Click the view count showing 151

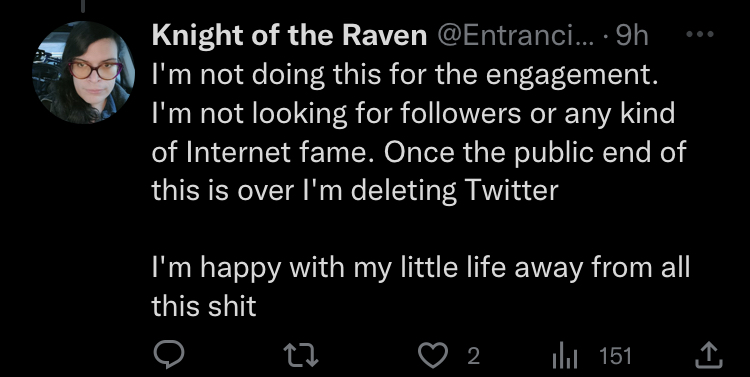[x=615, y=356]
